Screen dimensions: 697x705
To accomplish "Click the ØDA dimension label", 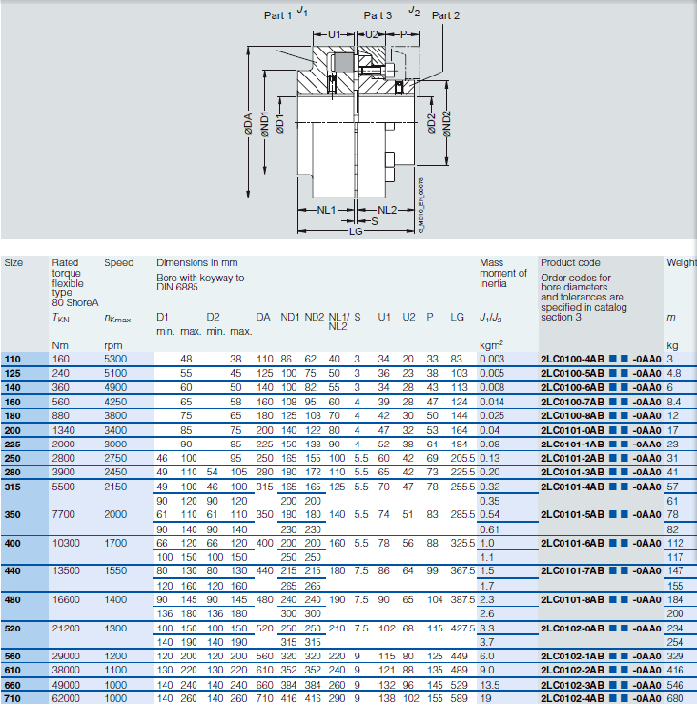I will click(247, 124).
